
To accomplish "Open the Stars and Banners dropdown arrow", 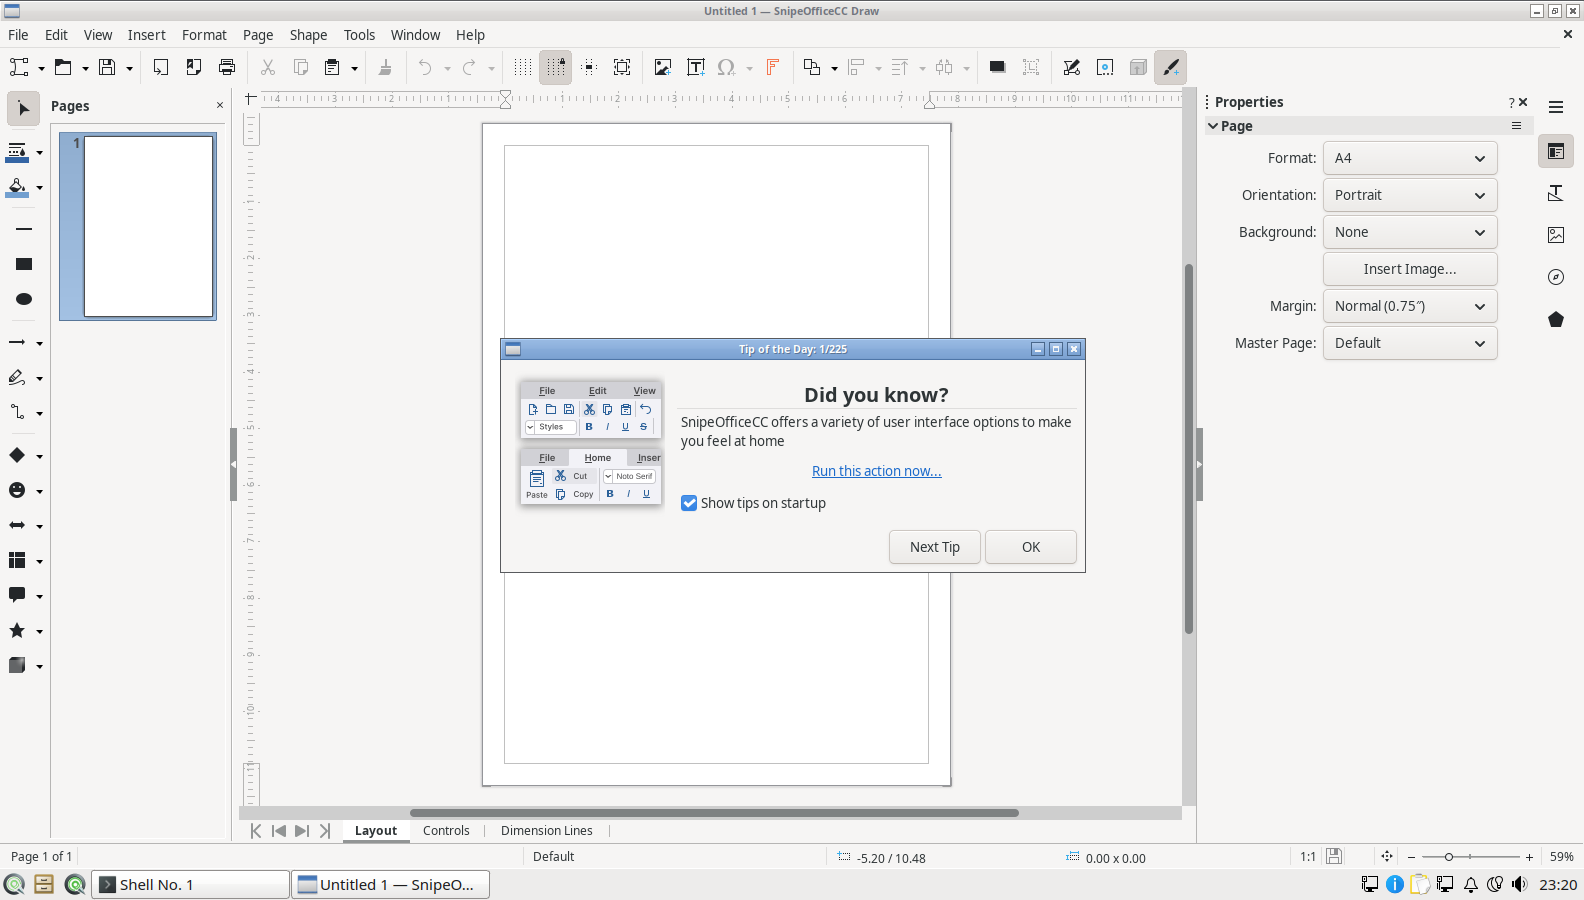I will 40,631.
